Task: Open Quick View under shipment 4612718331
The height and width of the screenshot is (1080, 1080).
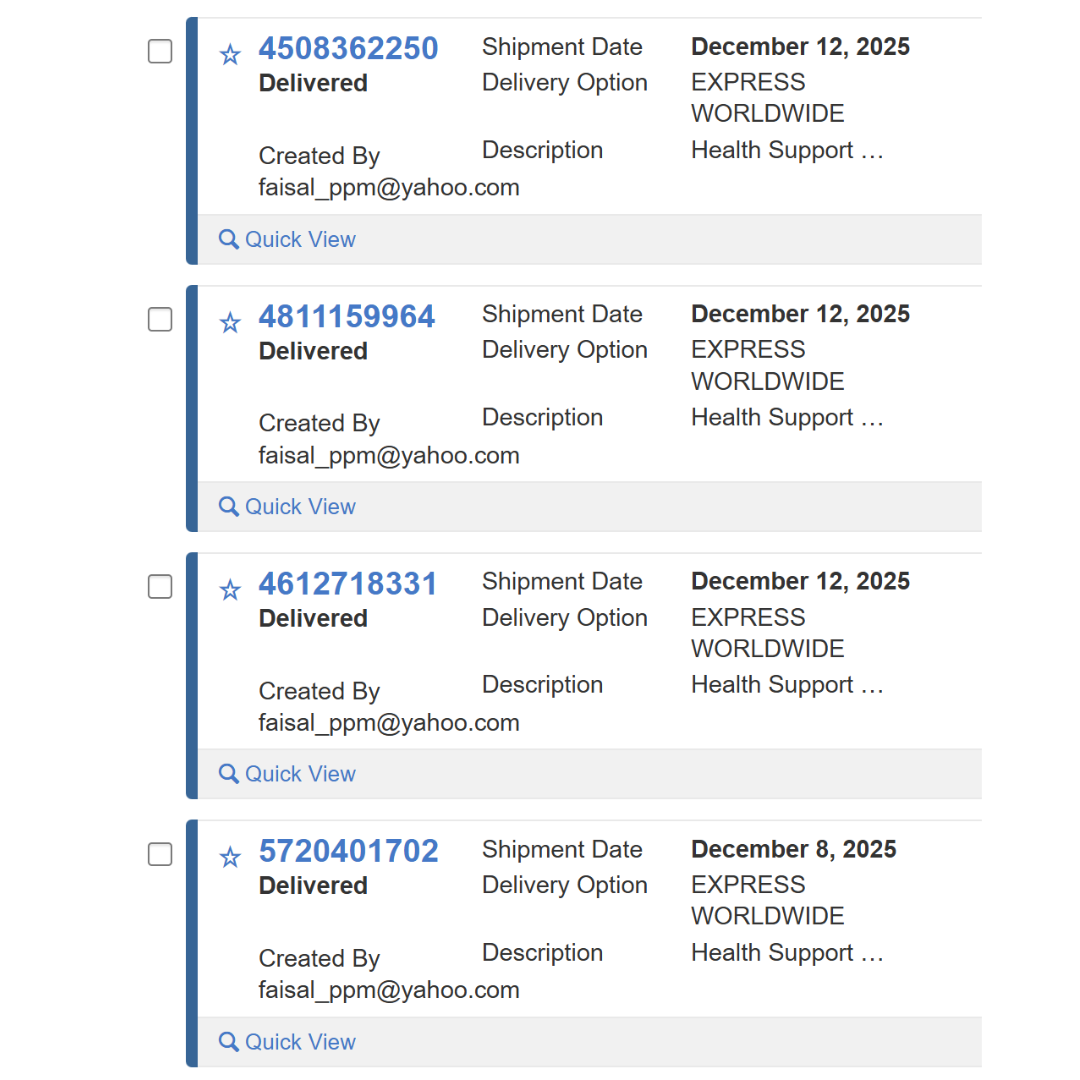Action: pos(300,773)
